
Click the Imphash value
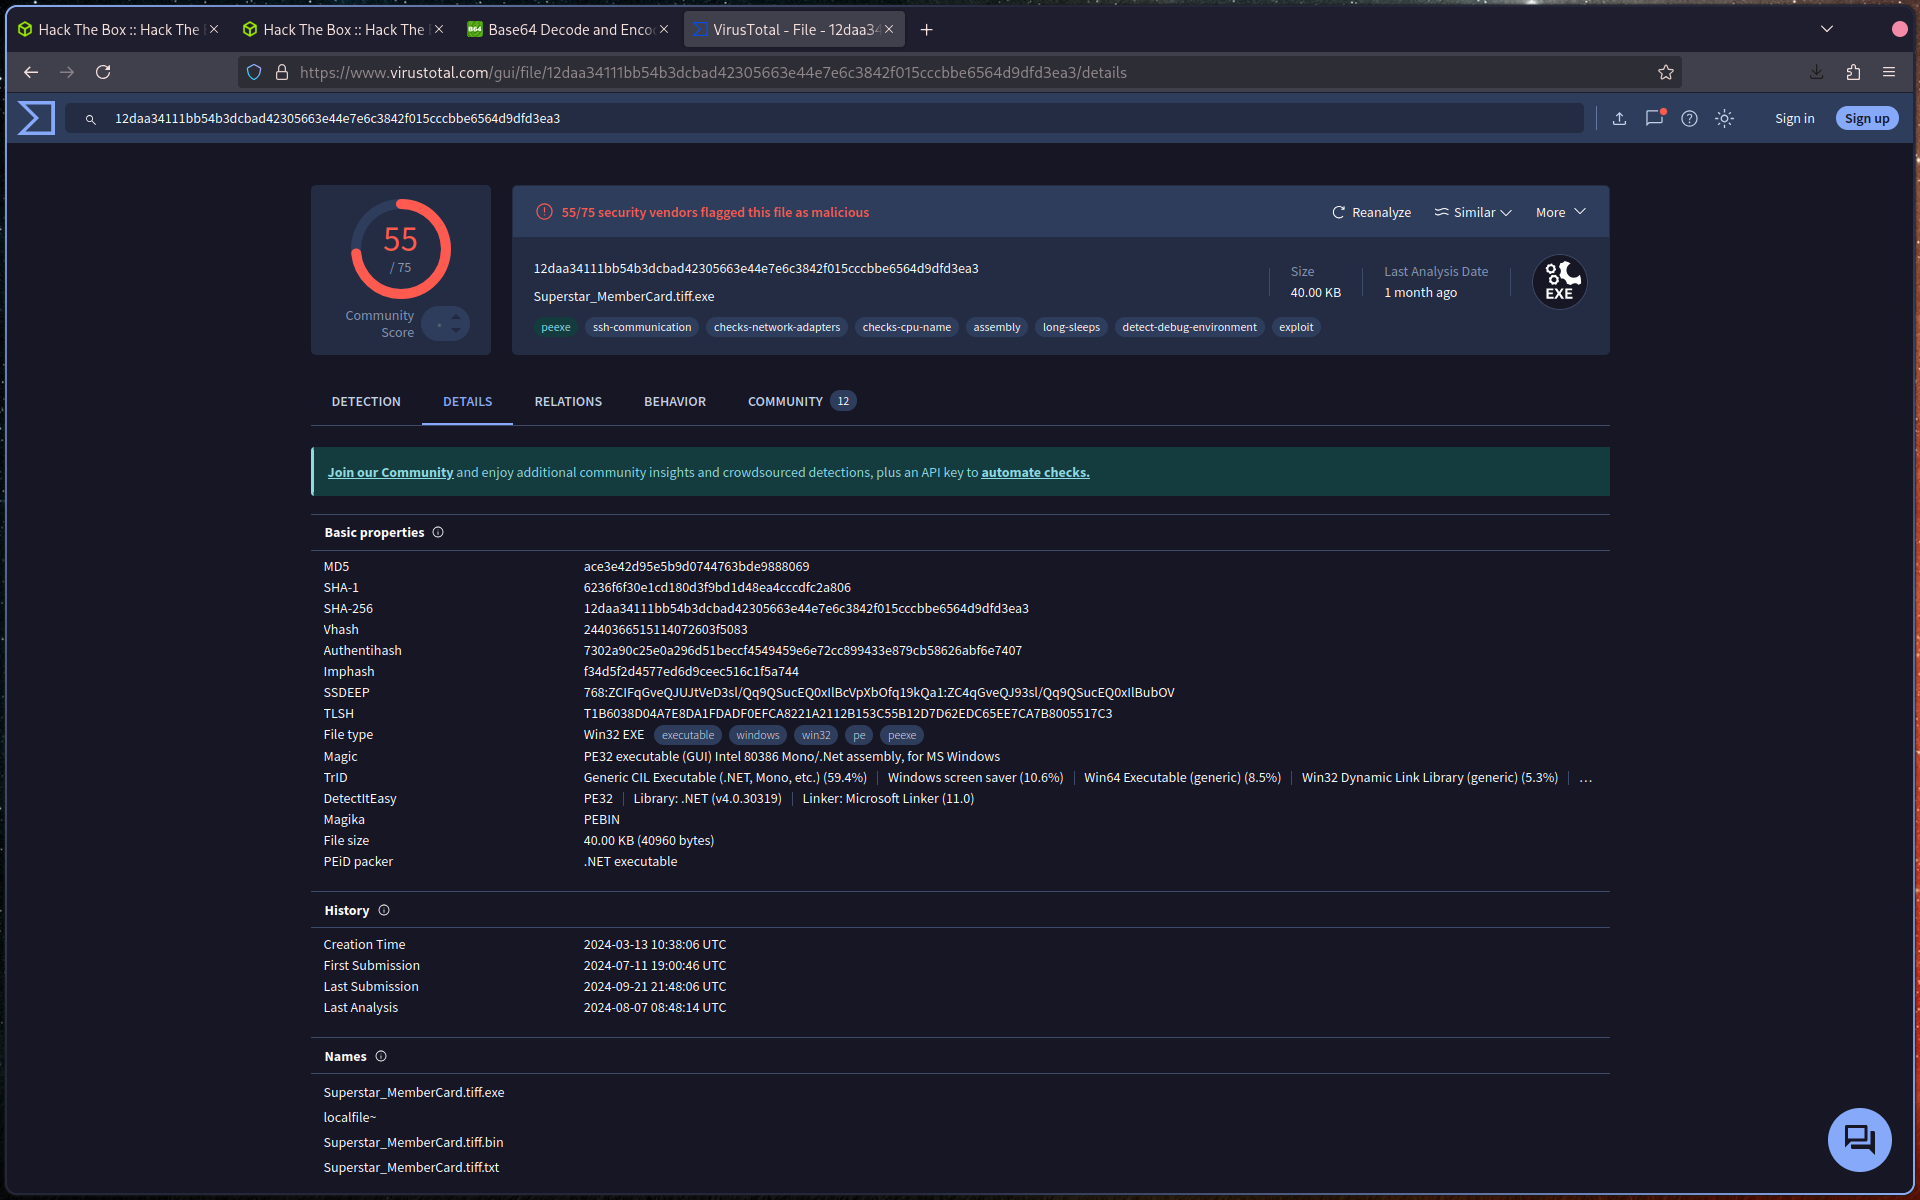pyautogui.click(x=691, y=672)
